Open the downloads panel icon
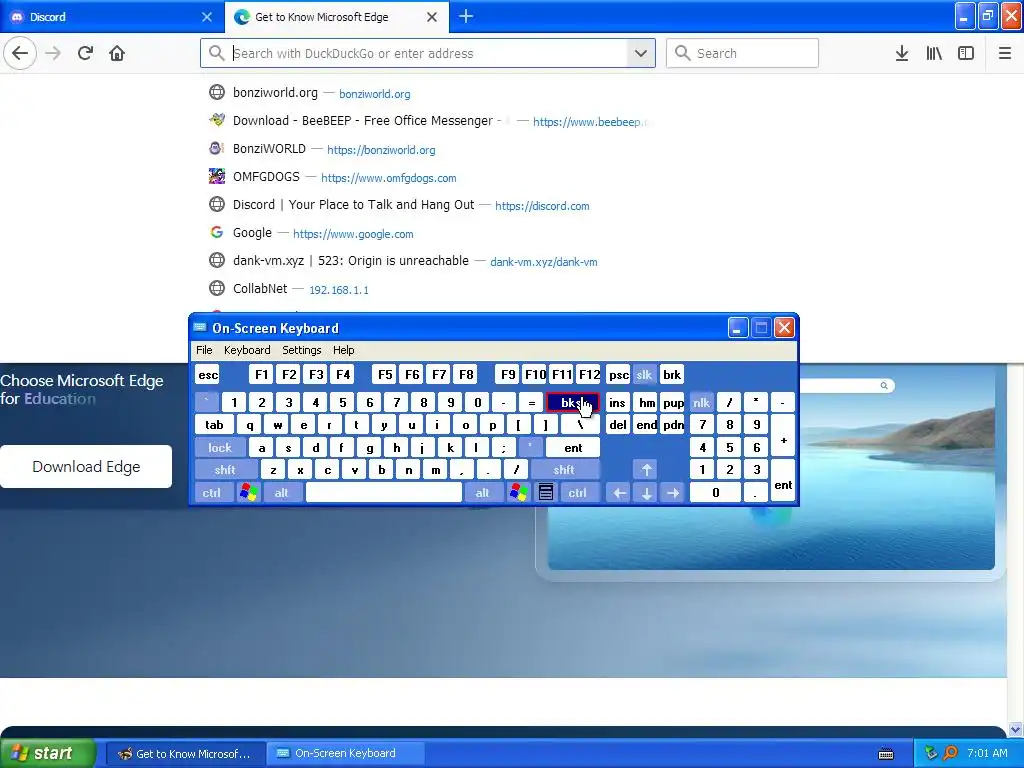Image resolution: width=1024 pixels, height=768 pixels. click(902, 53)
